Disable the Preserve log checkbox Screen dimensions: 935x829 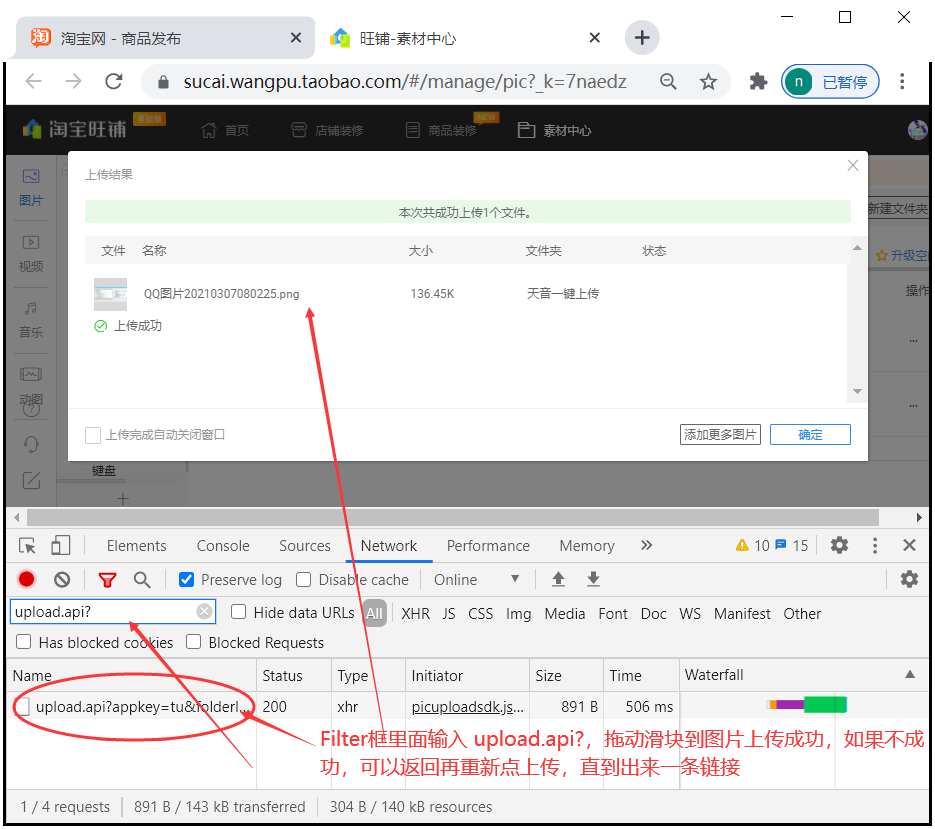pos(186,580)
